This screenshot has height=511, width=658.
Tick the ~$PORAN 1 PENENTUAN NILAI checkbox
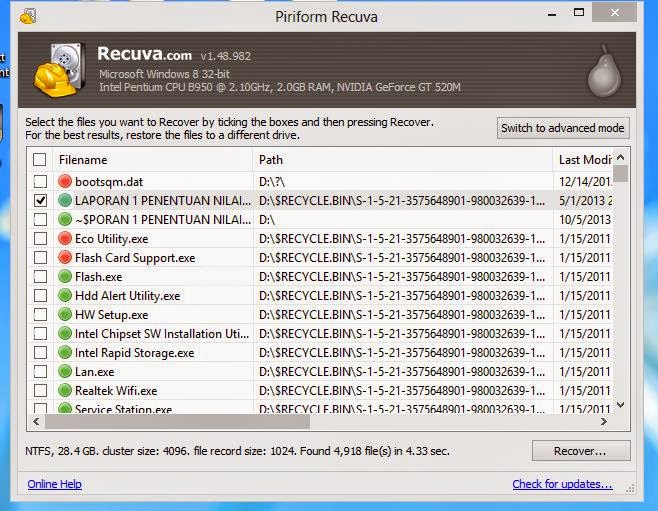[x=40, y=219]
